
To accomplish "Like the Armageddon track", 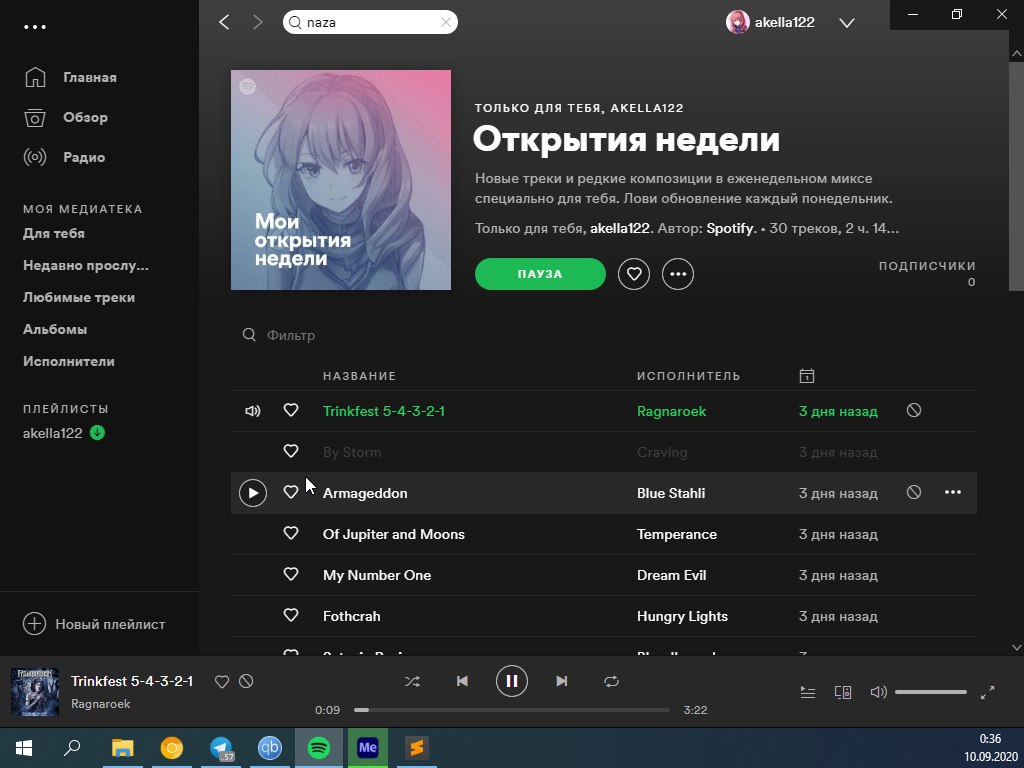I will pos(291,492).
